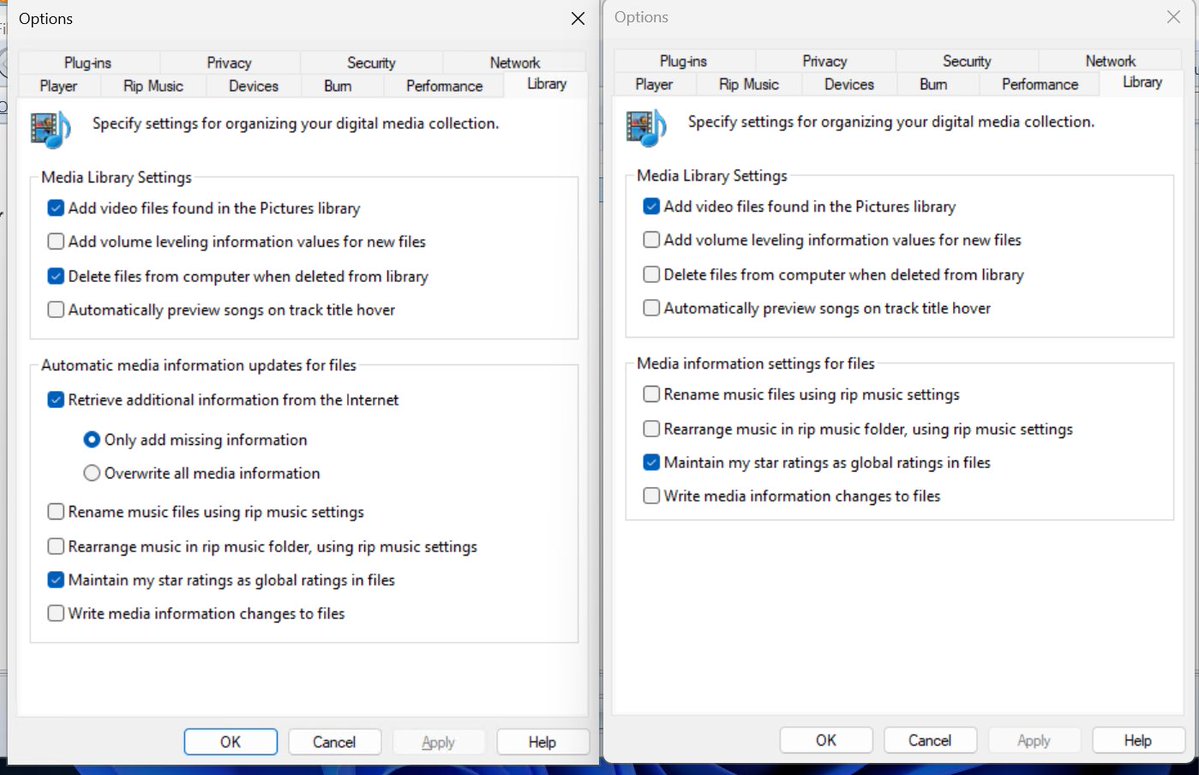1199x775 pixels.
Task: Uncheck Add video files checkbox in left window
Action: [56, 208]
